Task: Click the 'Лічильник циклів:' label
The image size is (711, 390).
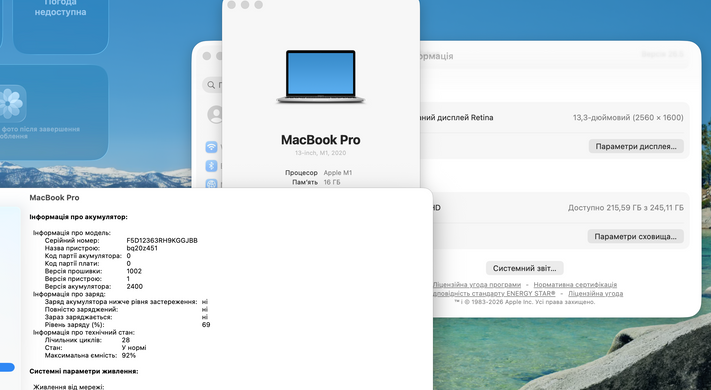Action: coord(73,340)
